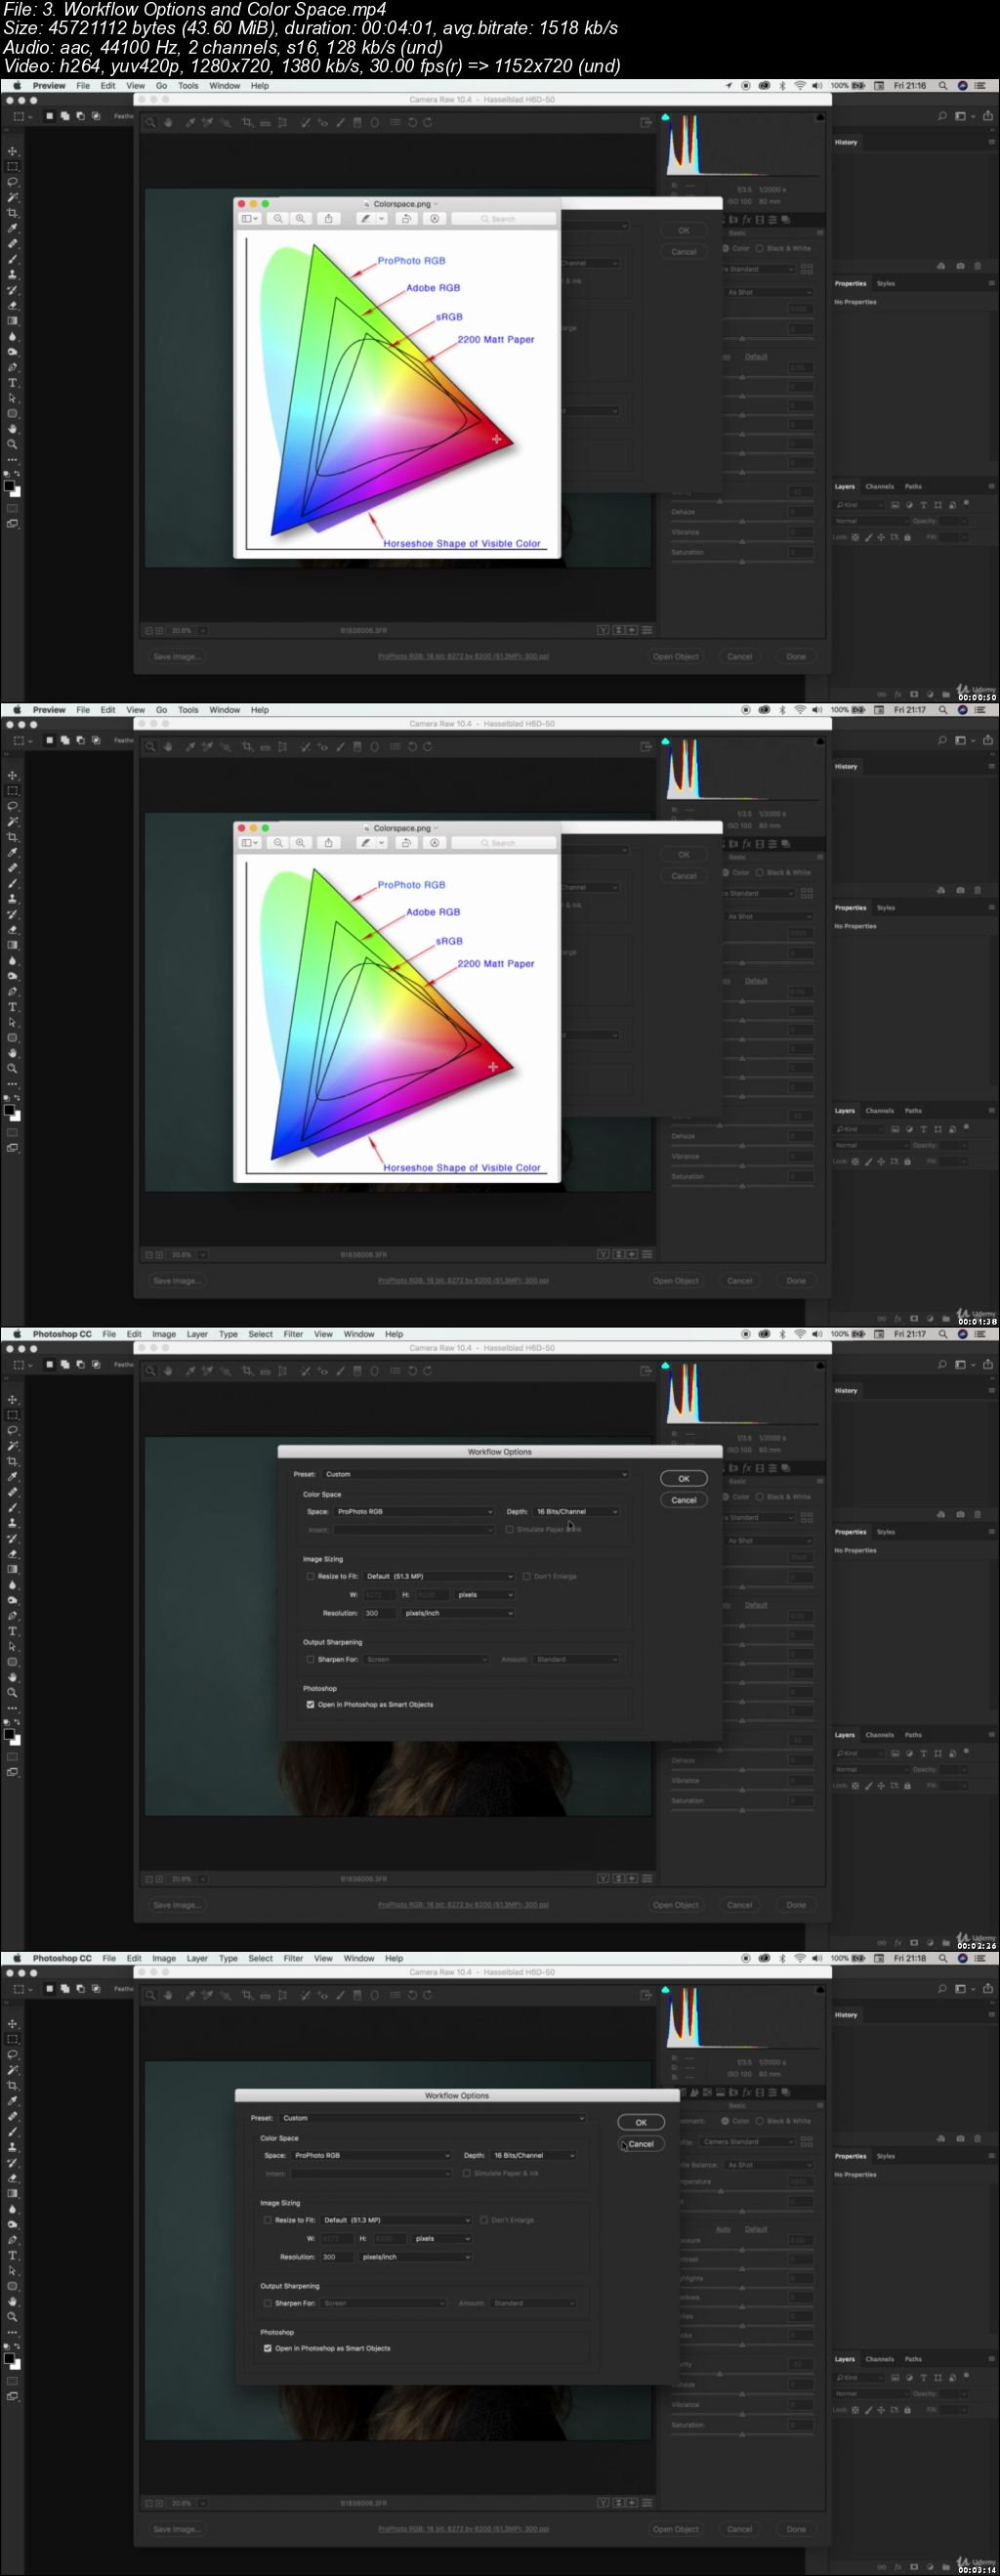Click the ProPhoto RGB workflow link, 00:03:14 frame
The width and height of the screenshot is (1000, 2576).
[463, 2530]
